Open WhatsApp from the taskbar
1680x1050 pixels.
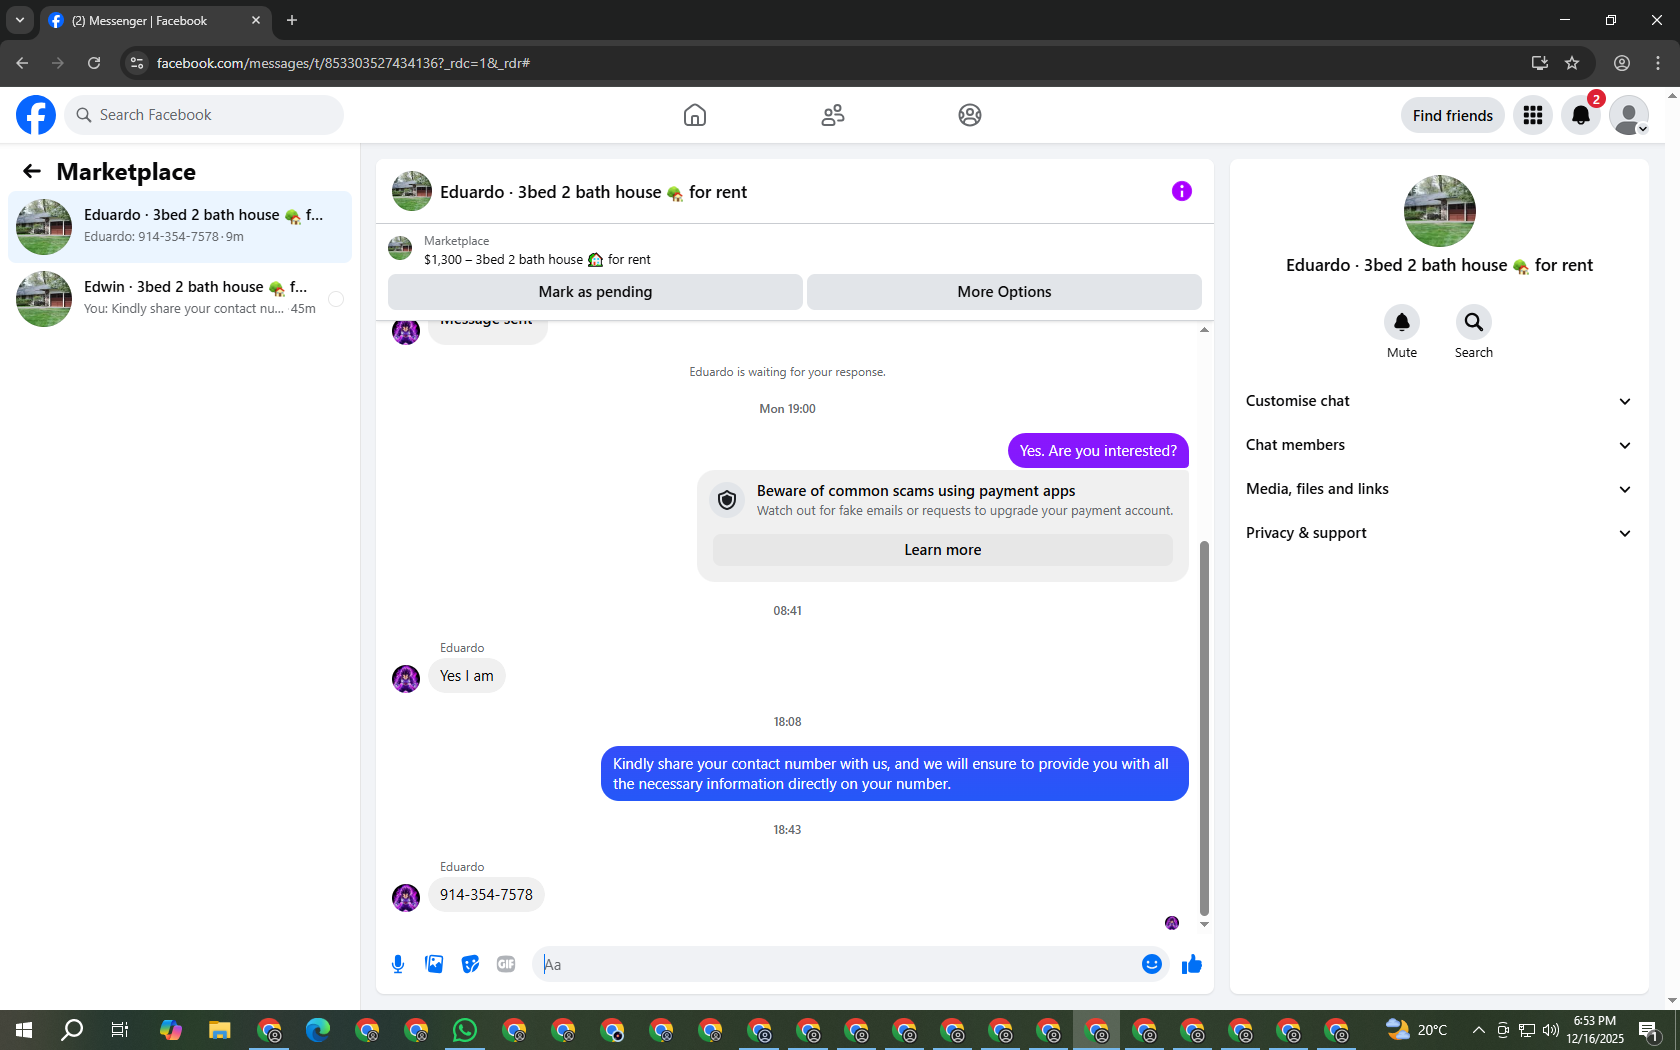click(x=465, y=1030)
